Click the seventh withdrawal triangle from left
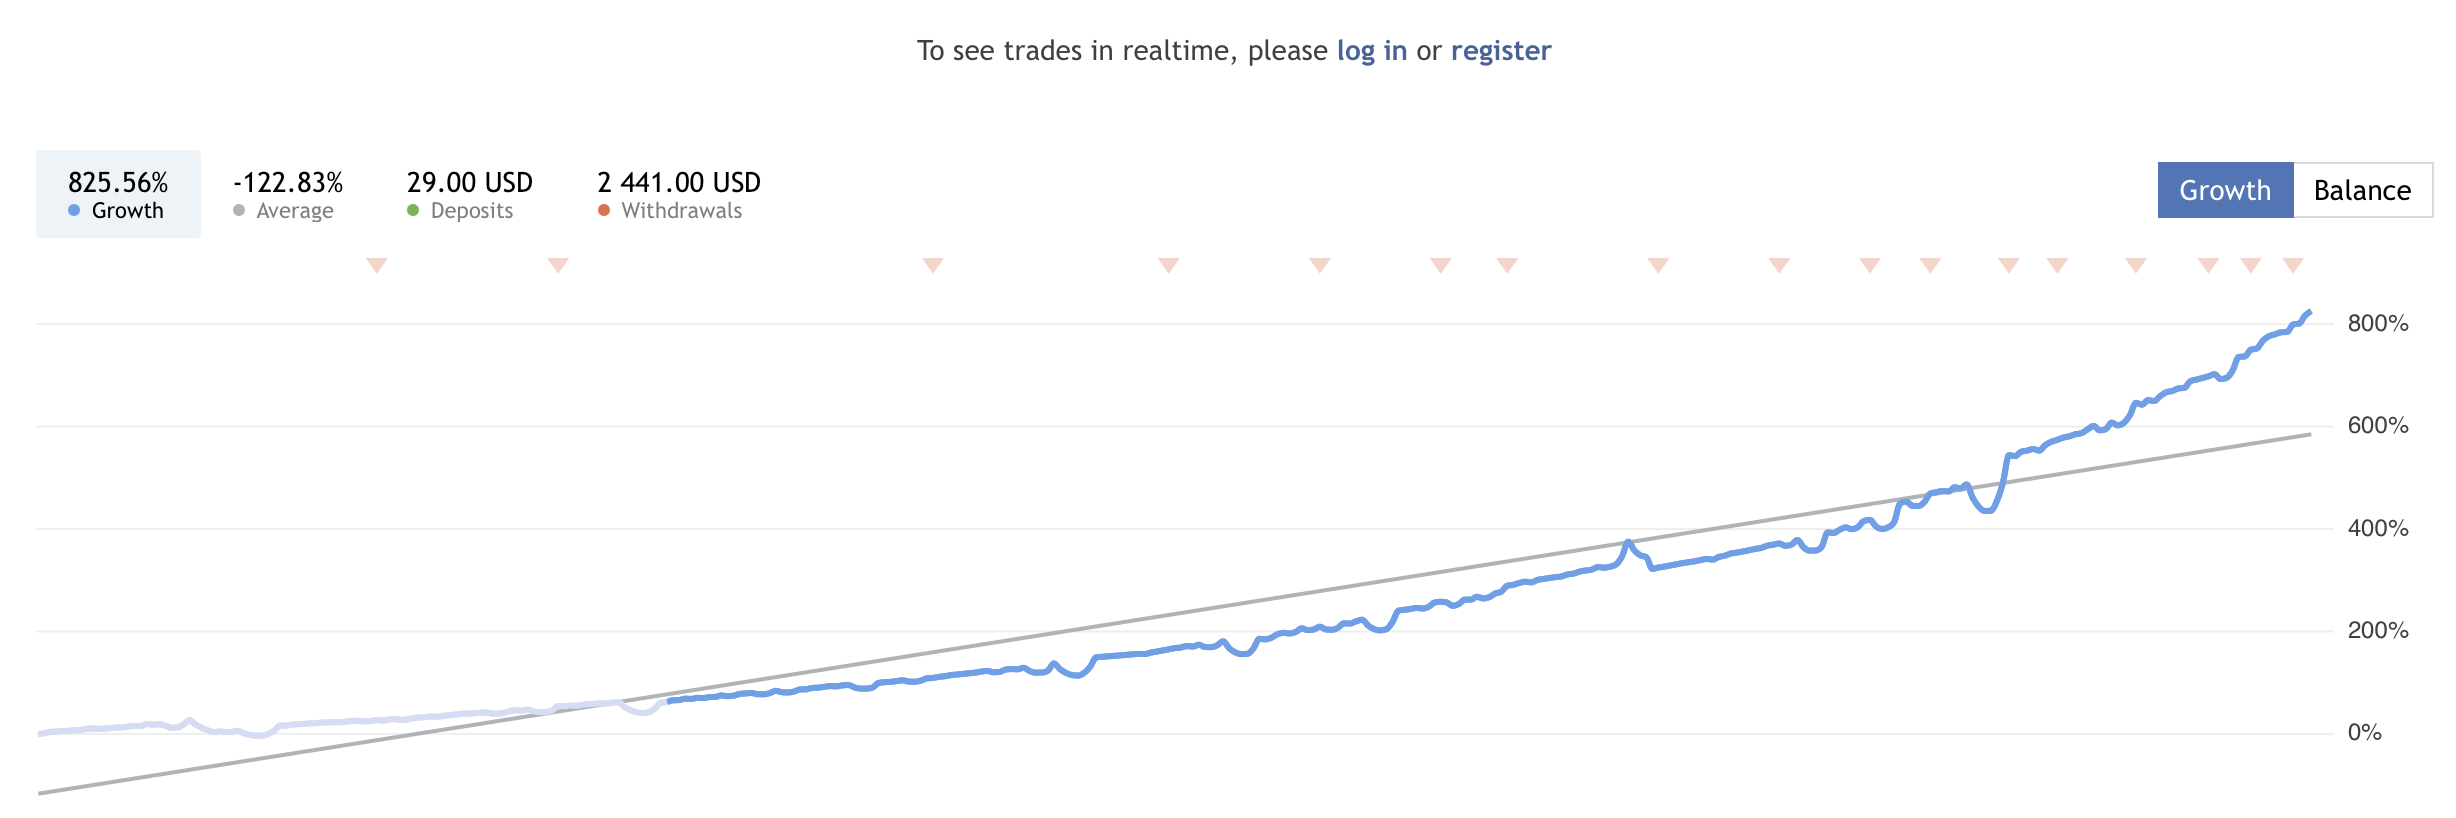Viewport: 2456px width, 818px height. tap(1507, 265)
